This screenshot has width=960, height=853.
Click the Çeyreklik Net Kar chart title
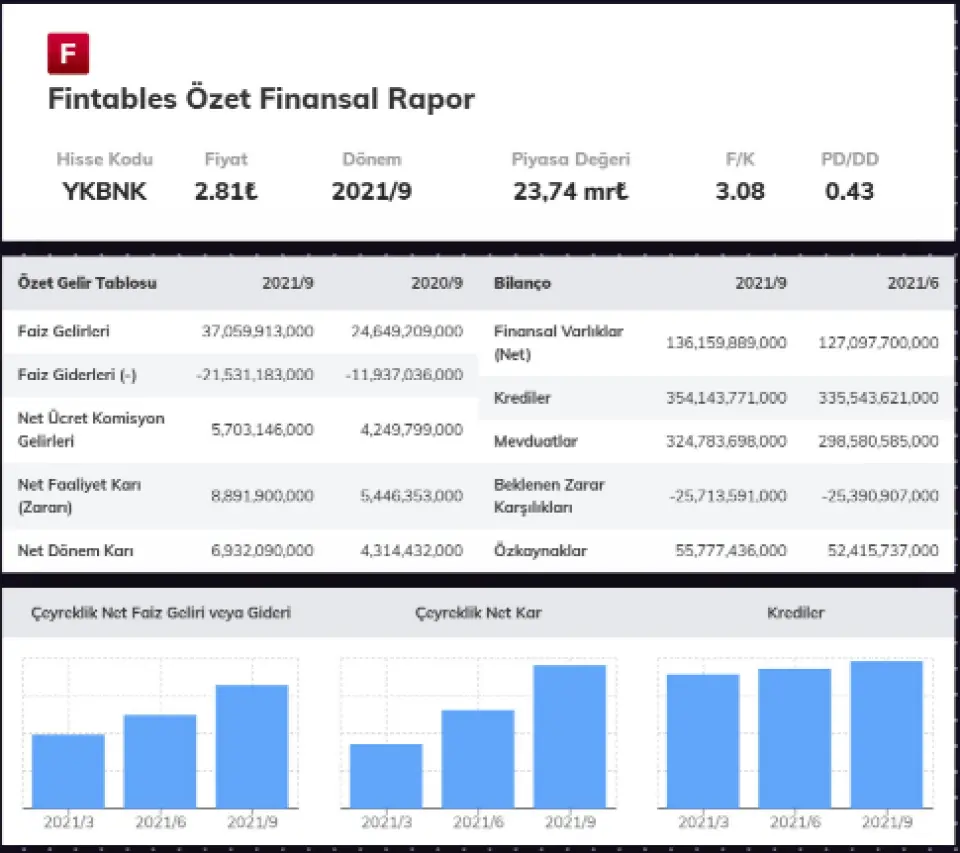[478, 612]
